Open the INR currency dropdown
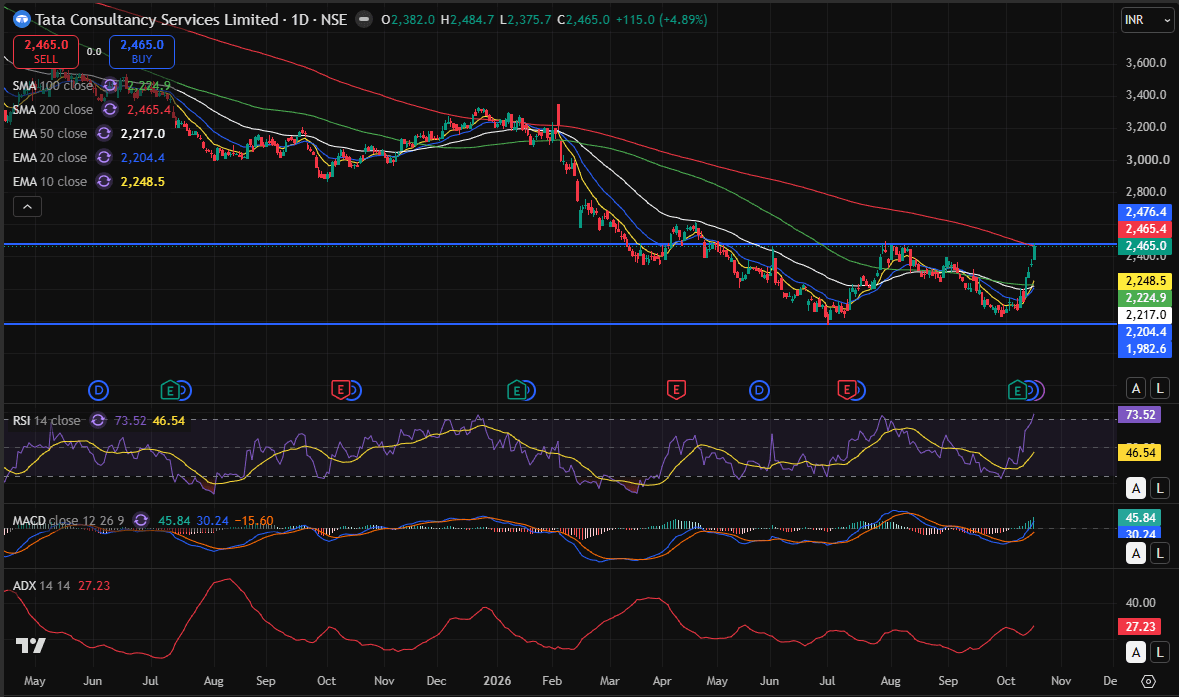The height and width of the screenshot is (697, 1179). point(1148,20)
